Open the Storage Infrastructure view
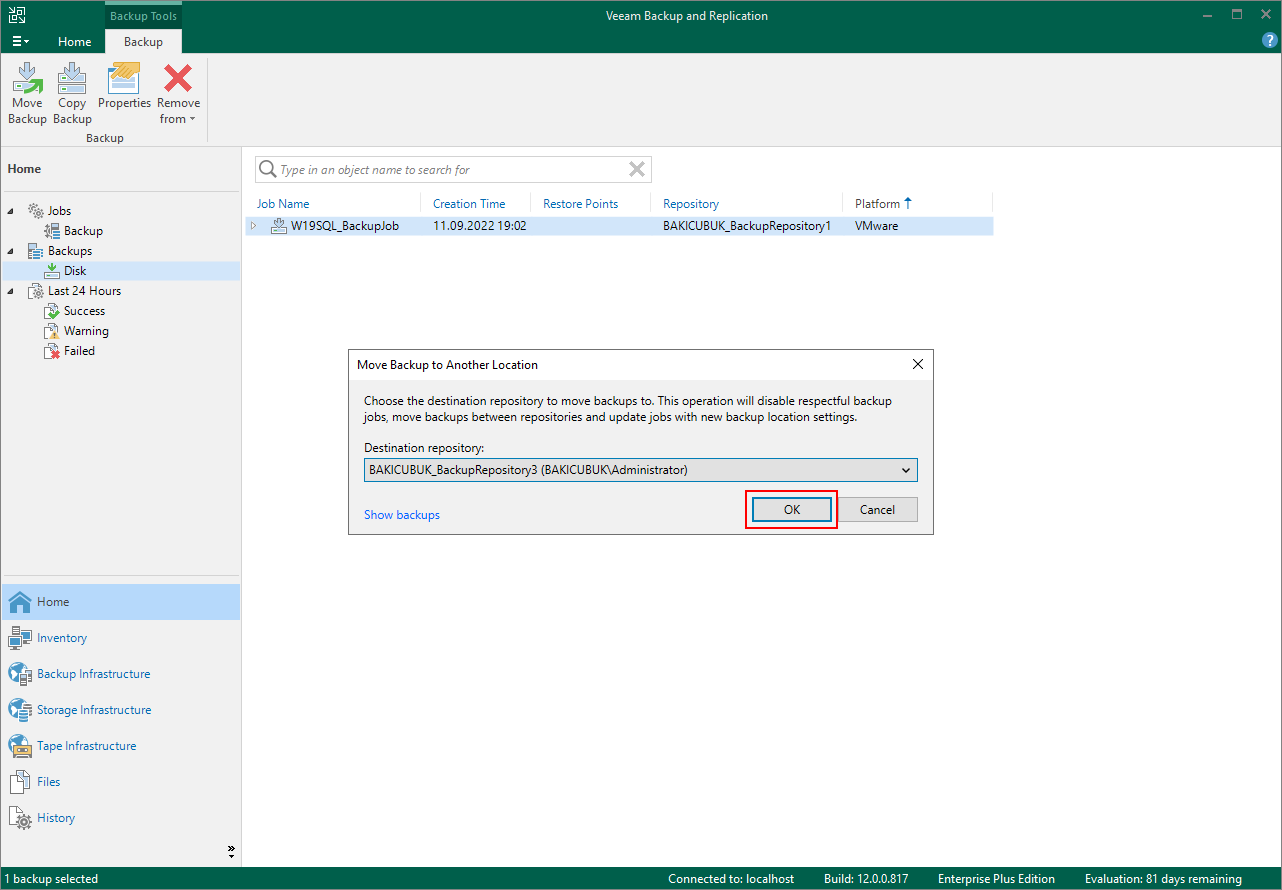The image size is (1282, 890). point(120,710)
